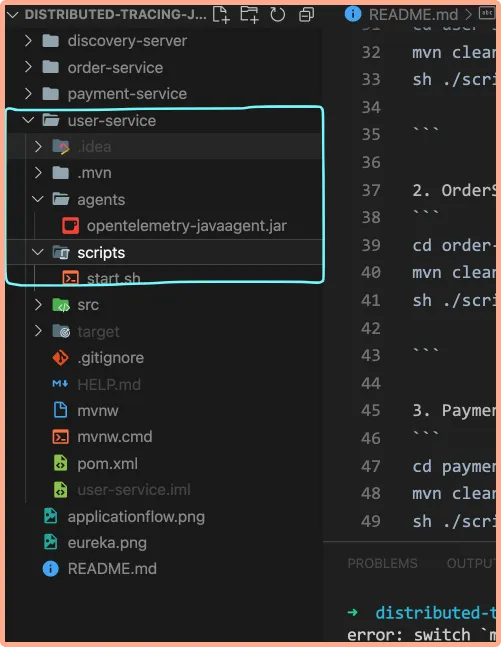This screenshot has height=647, width=501.
Task: Click the New Folder icon in explorer header
Action: 249,14
